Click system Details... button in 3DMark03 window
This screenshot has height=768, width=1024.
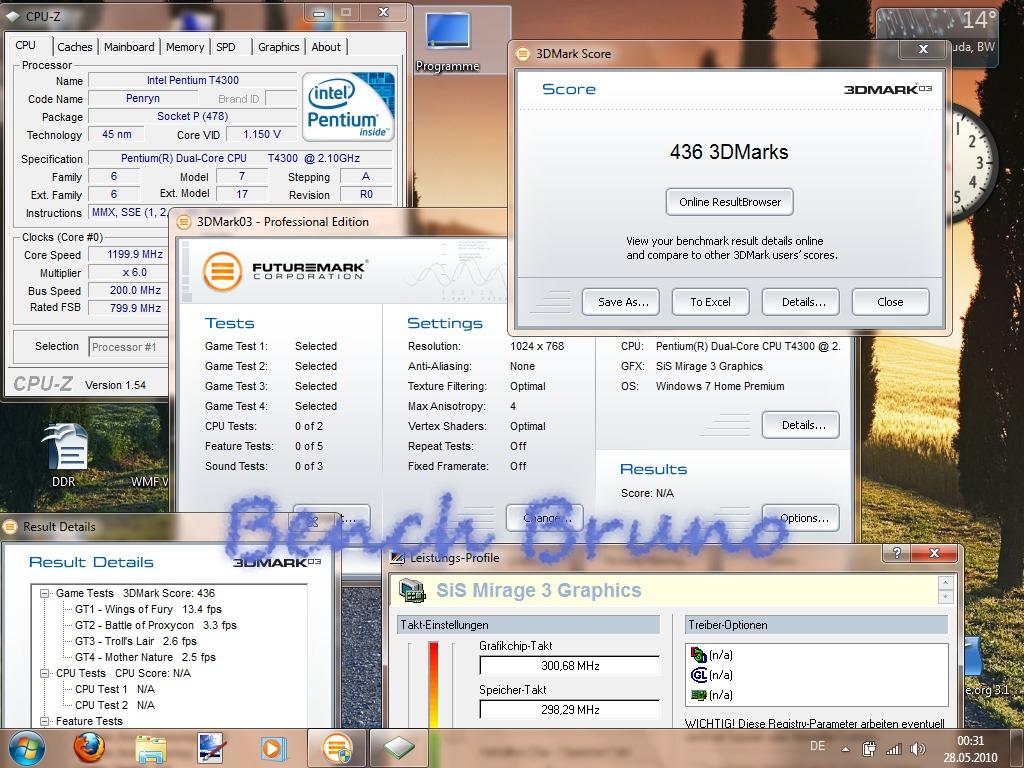pyautogui.click(x=801, y=425)
